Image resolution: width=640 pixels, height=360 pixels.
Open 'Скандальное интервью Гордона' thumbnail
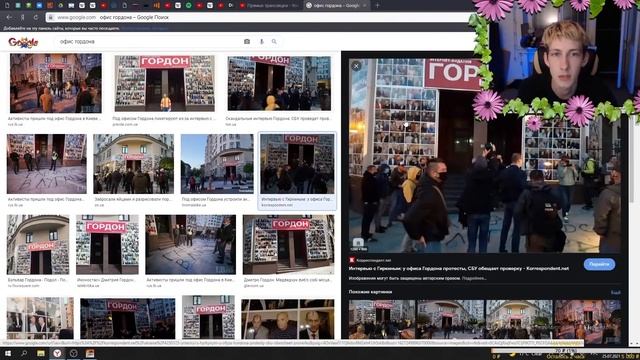click(279, 83)
